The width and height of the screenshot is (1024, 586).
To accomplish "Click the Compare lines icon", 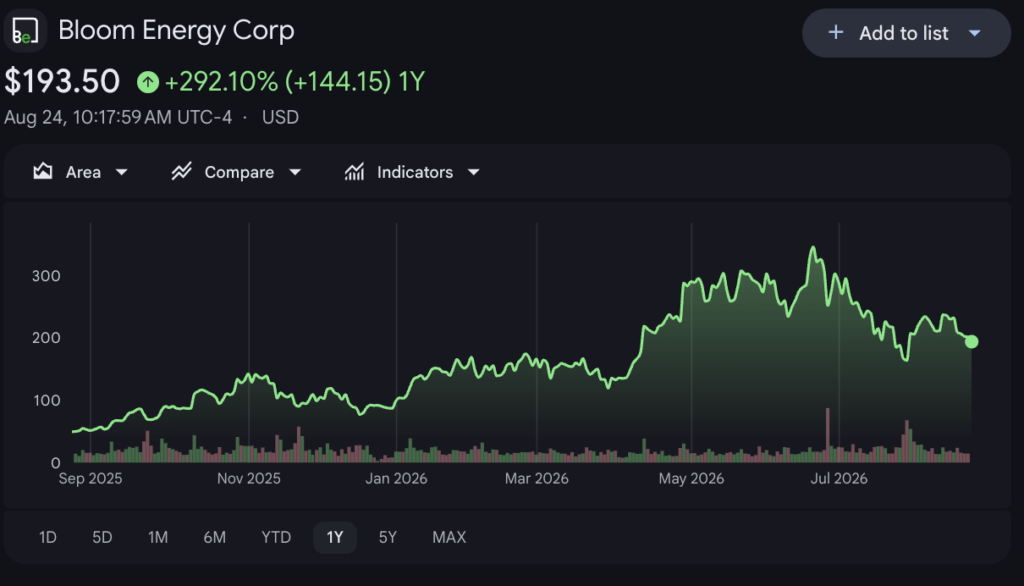I will (182, 172).
